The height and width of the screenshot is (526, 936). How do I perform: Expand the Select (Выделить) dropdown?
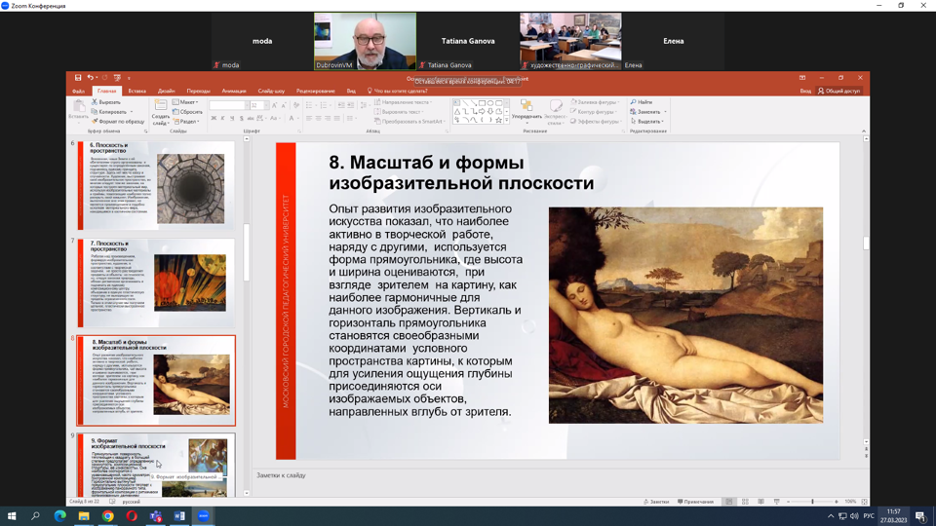click(x=650, y=122)
